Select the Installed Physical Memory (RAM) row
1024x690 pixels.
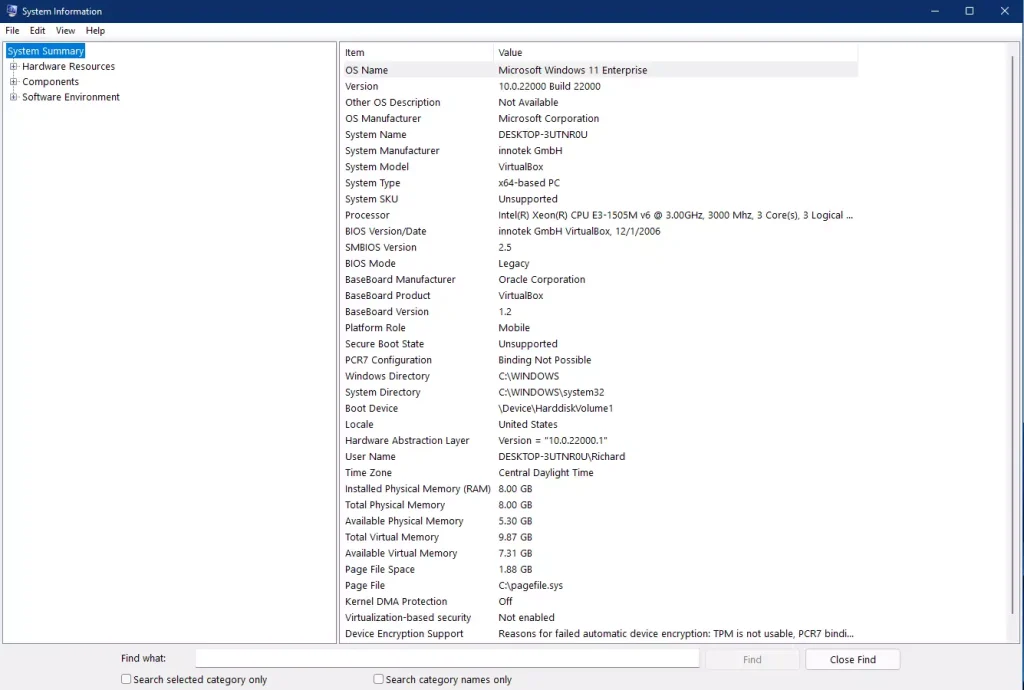click(600, 489)
